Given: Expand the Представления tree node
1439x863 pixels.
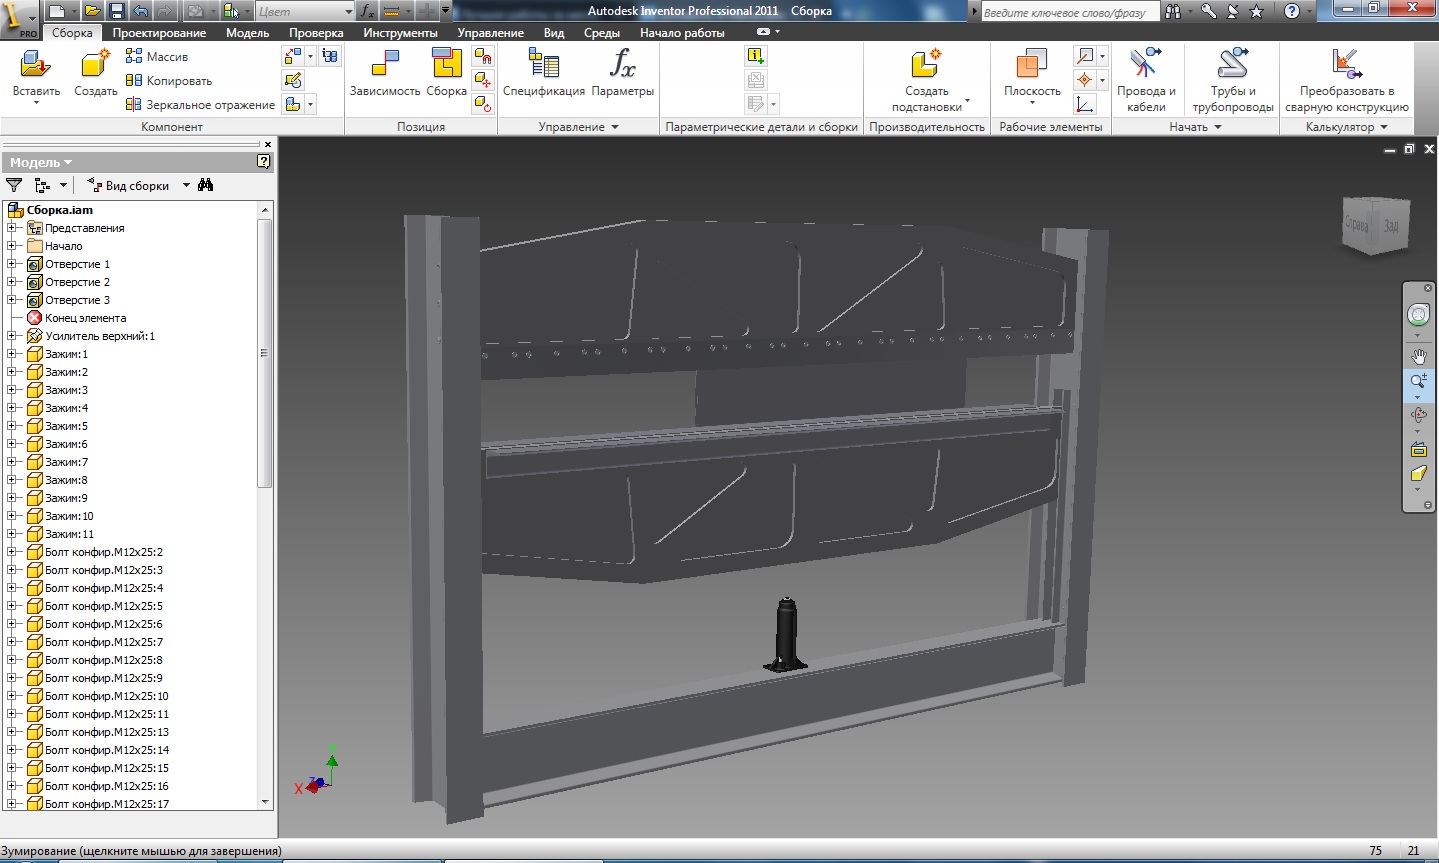Looking at the screenshot, I should pyautogui.click(x=12, y=228).
